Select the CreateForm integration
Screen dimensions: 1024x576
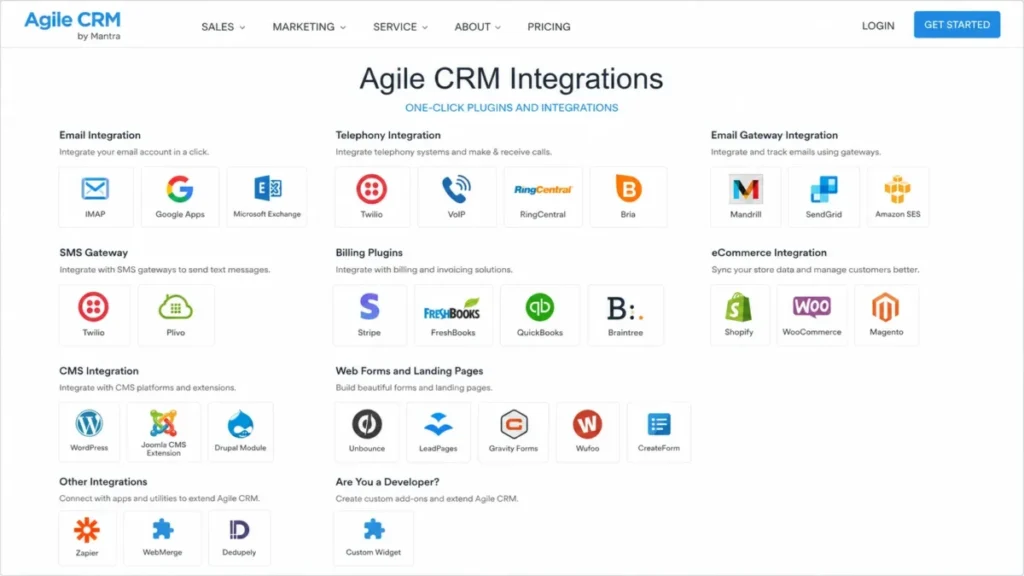pos(659,432)
